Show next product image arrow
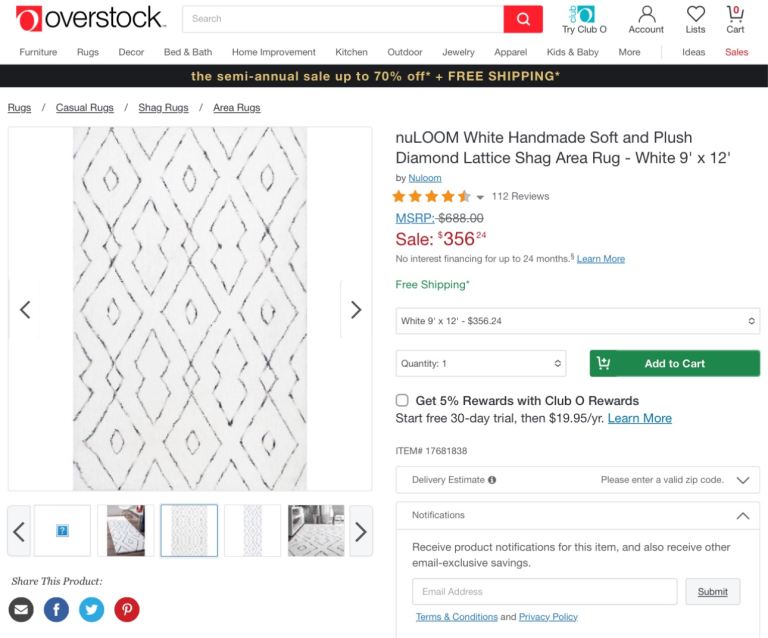Screen dimensions: 768x638 355,310
